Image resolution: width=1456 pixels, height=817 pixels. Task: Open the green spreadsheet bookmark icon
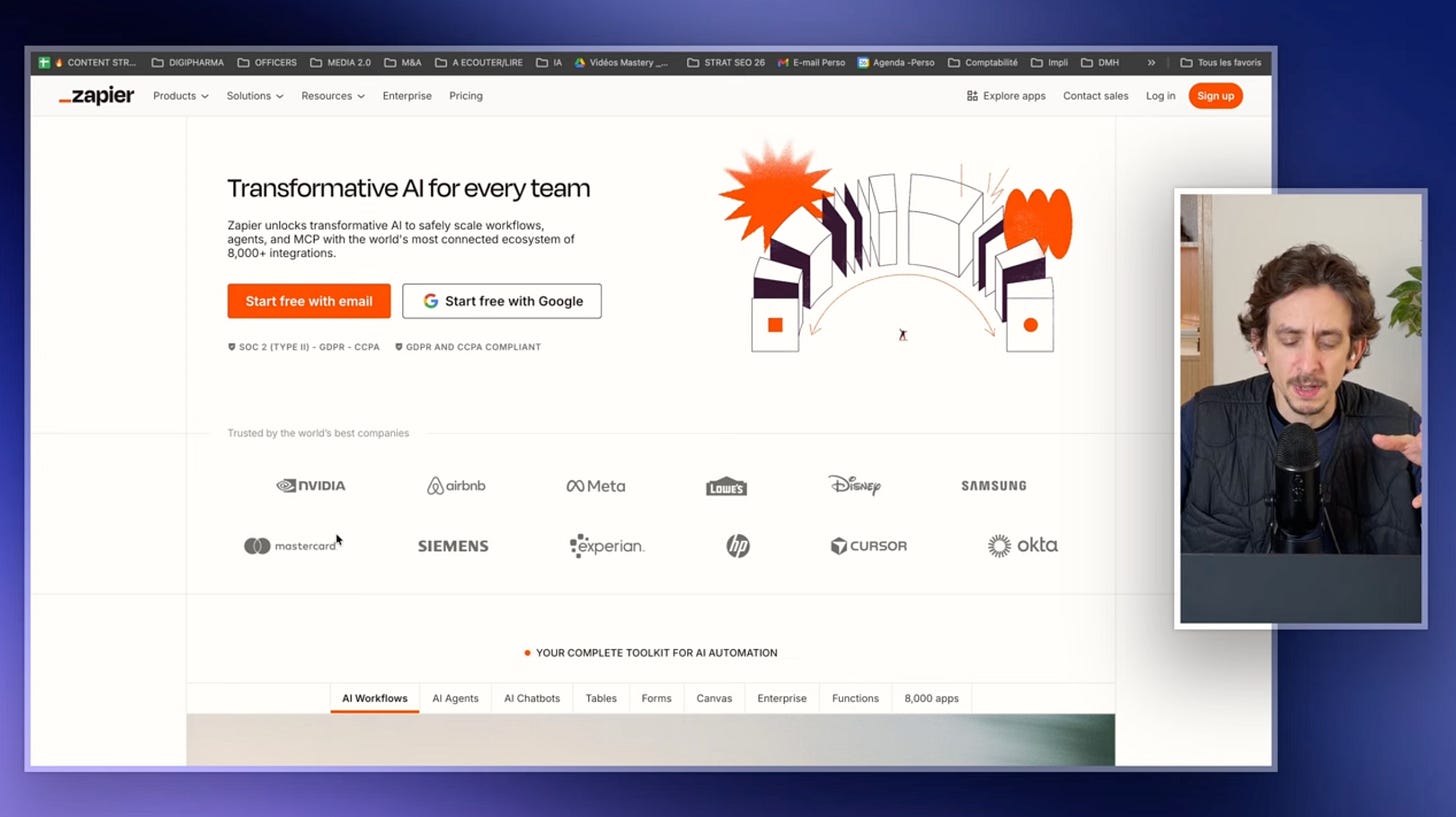44,62
